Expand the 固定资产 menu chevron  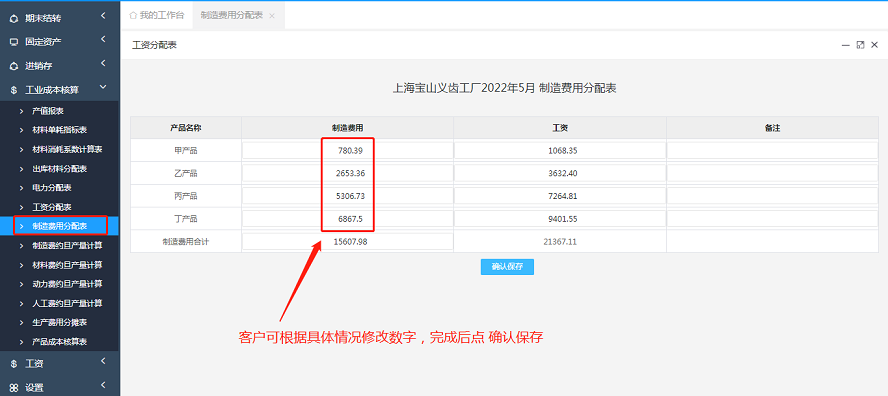click(x=103, y=39)
